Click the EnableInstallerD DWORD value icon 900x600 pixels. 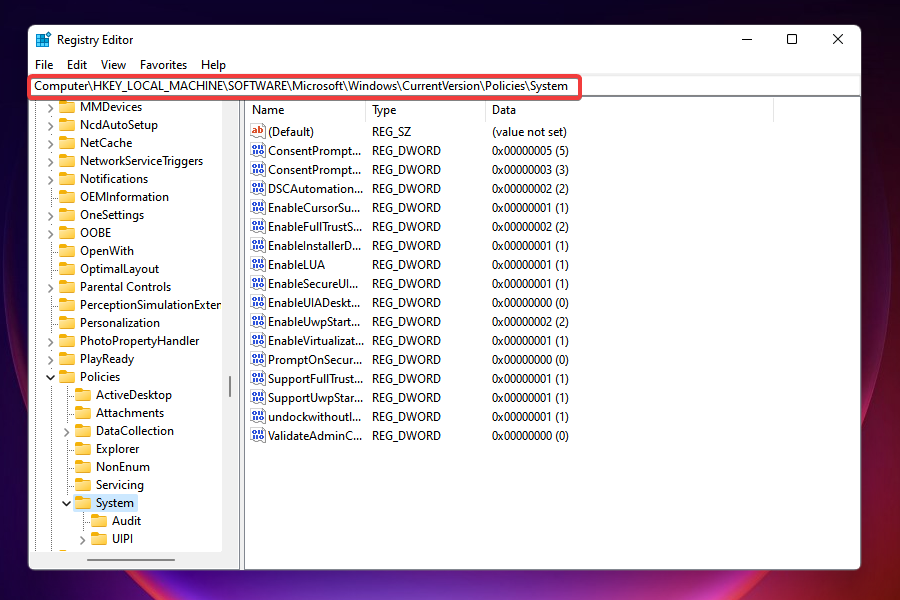point(258,245)
